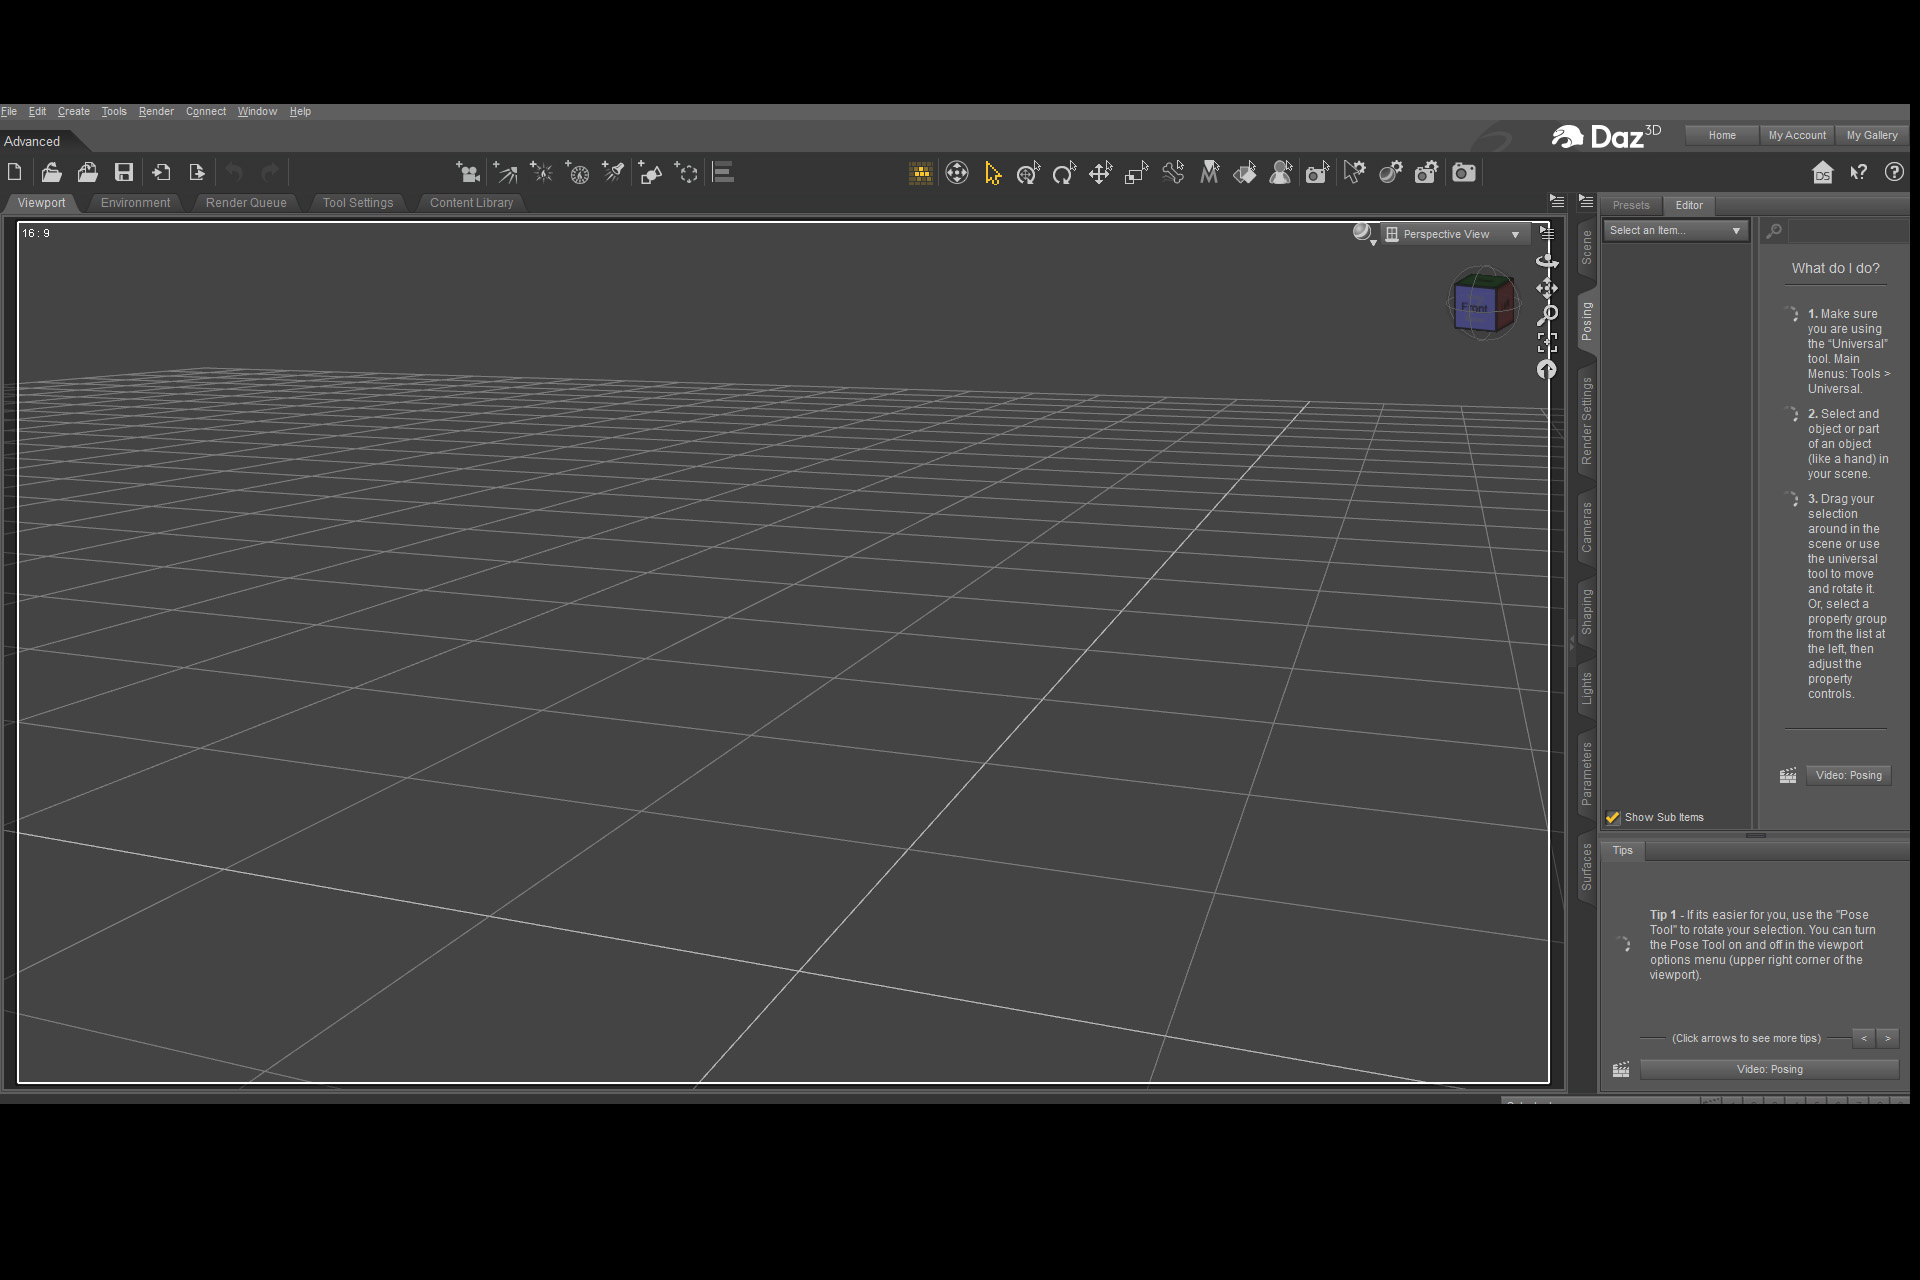Create a new spotlight
The image size is (1920, 1280).
[x=613, y=173]
